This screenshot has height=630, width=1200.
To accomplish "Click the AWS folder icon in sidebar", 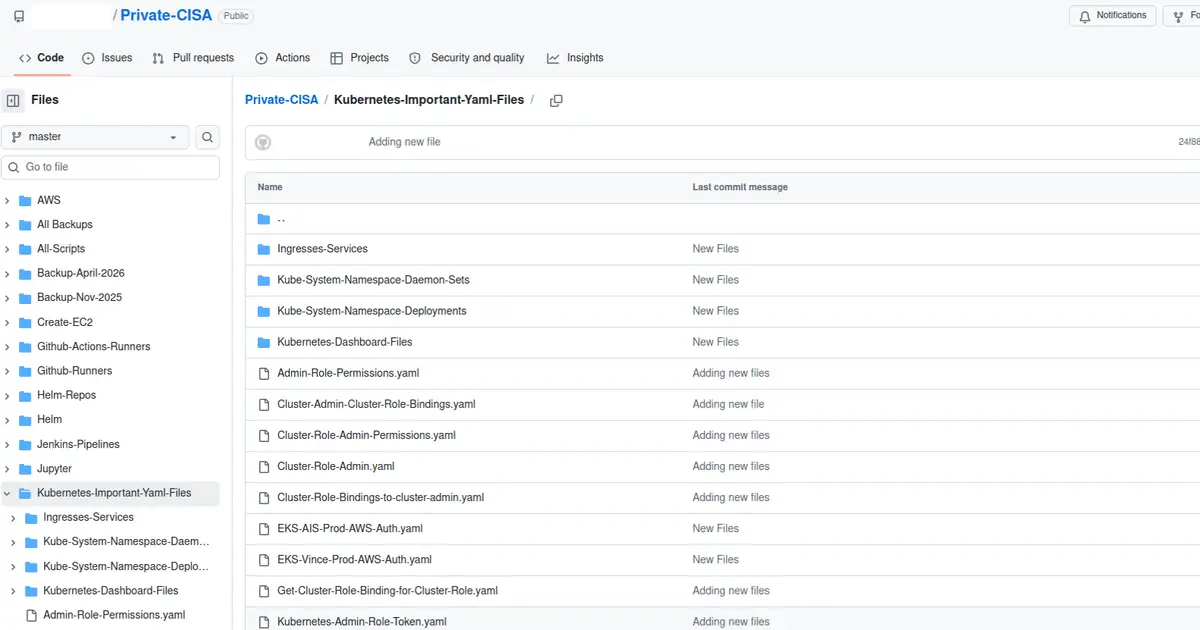I will 25,200.
